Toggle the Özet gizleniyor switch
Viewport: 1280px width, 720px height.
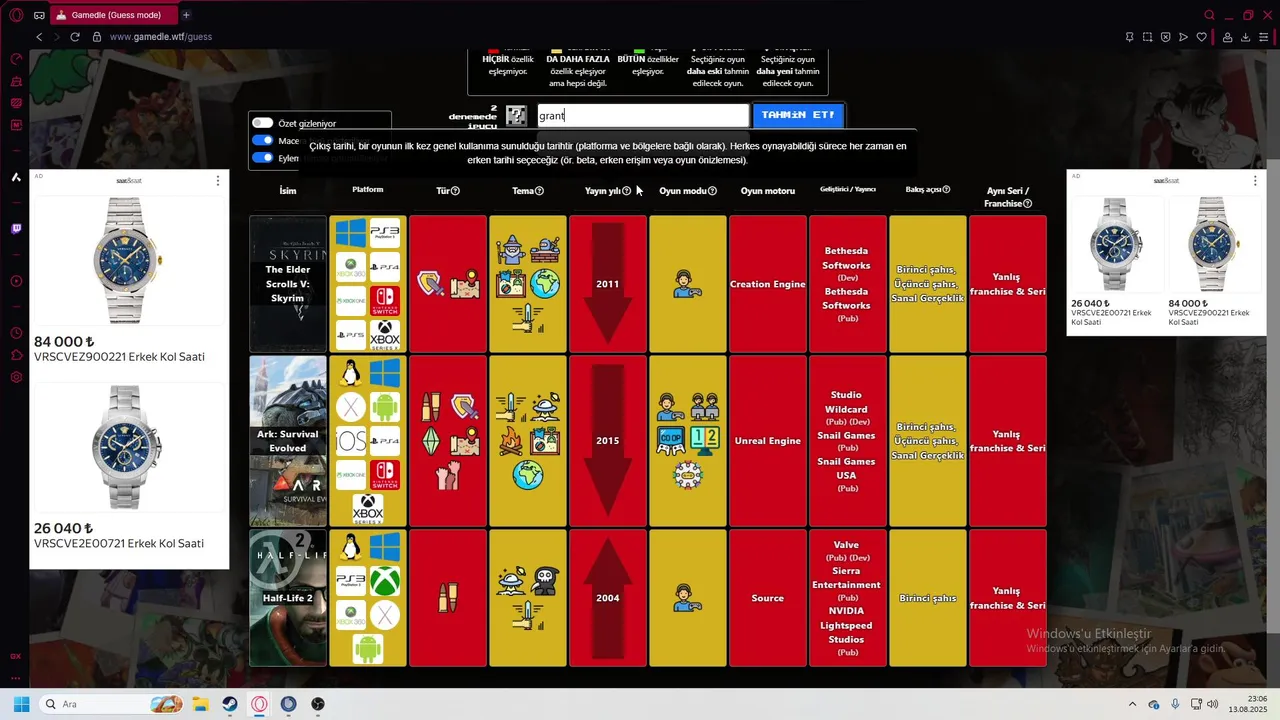click(262, 123)
